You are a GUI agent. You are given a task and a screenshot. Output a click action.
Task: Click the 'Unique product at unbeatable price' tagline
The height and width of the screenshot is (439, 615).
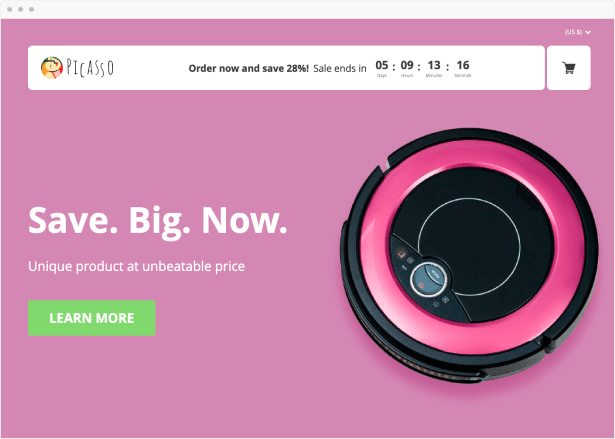point(136,266)
